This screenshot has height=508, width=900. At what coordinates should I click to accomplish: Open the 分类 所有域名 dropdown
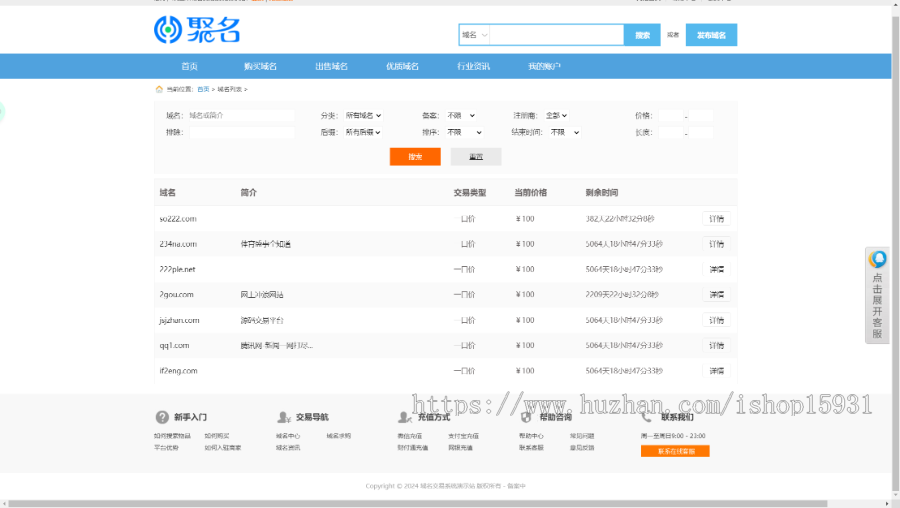363,115
